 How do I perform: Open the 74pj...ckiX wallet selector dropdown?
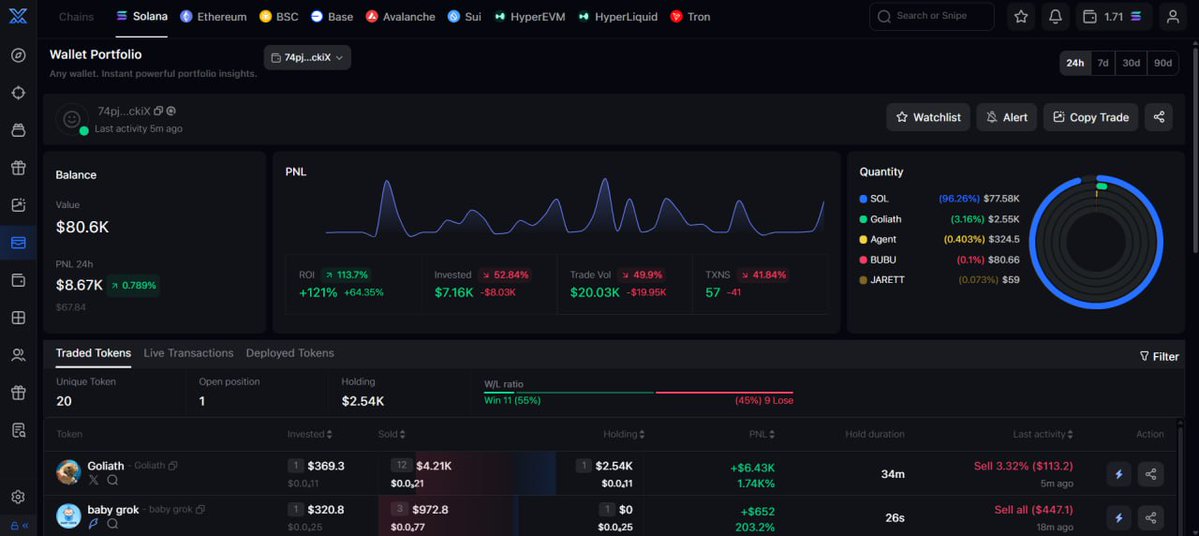307,57
